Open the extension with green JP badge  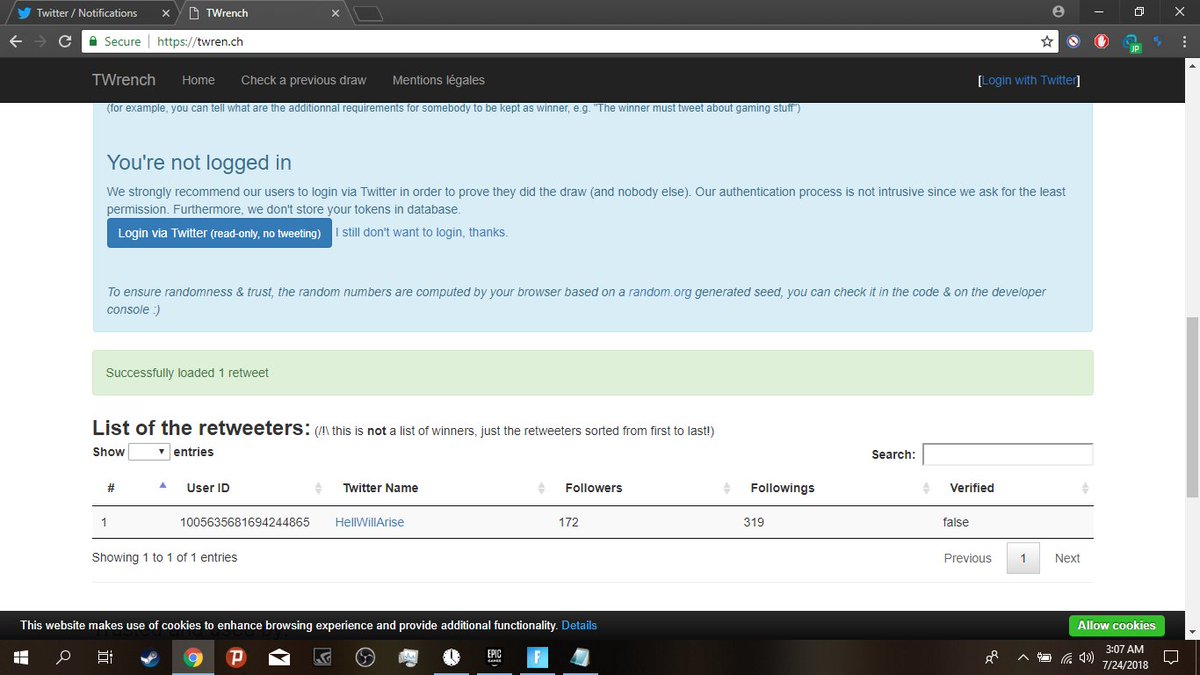(1131, 43)
